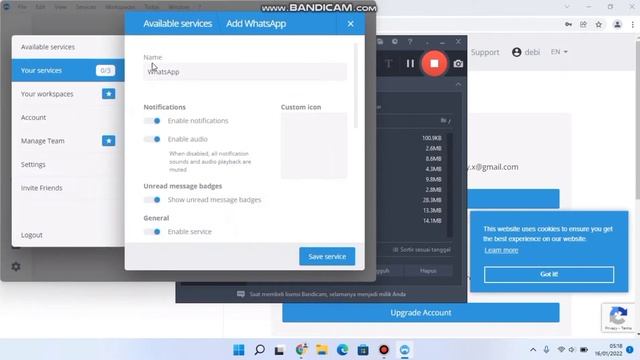Click the reCAPTCHA badge

(618, 318)
